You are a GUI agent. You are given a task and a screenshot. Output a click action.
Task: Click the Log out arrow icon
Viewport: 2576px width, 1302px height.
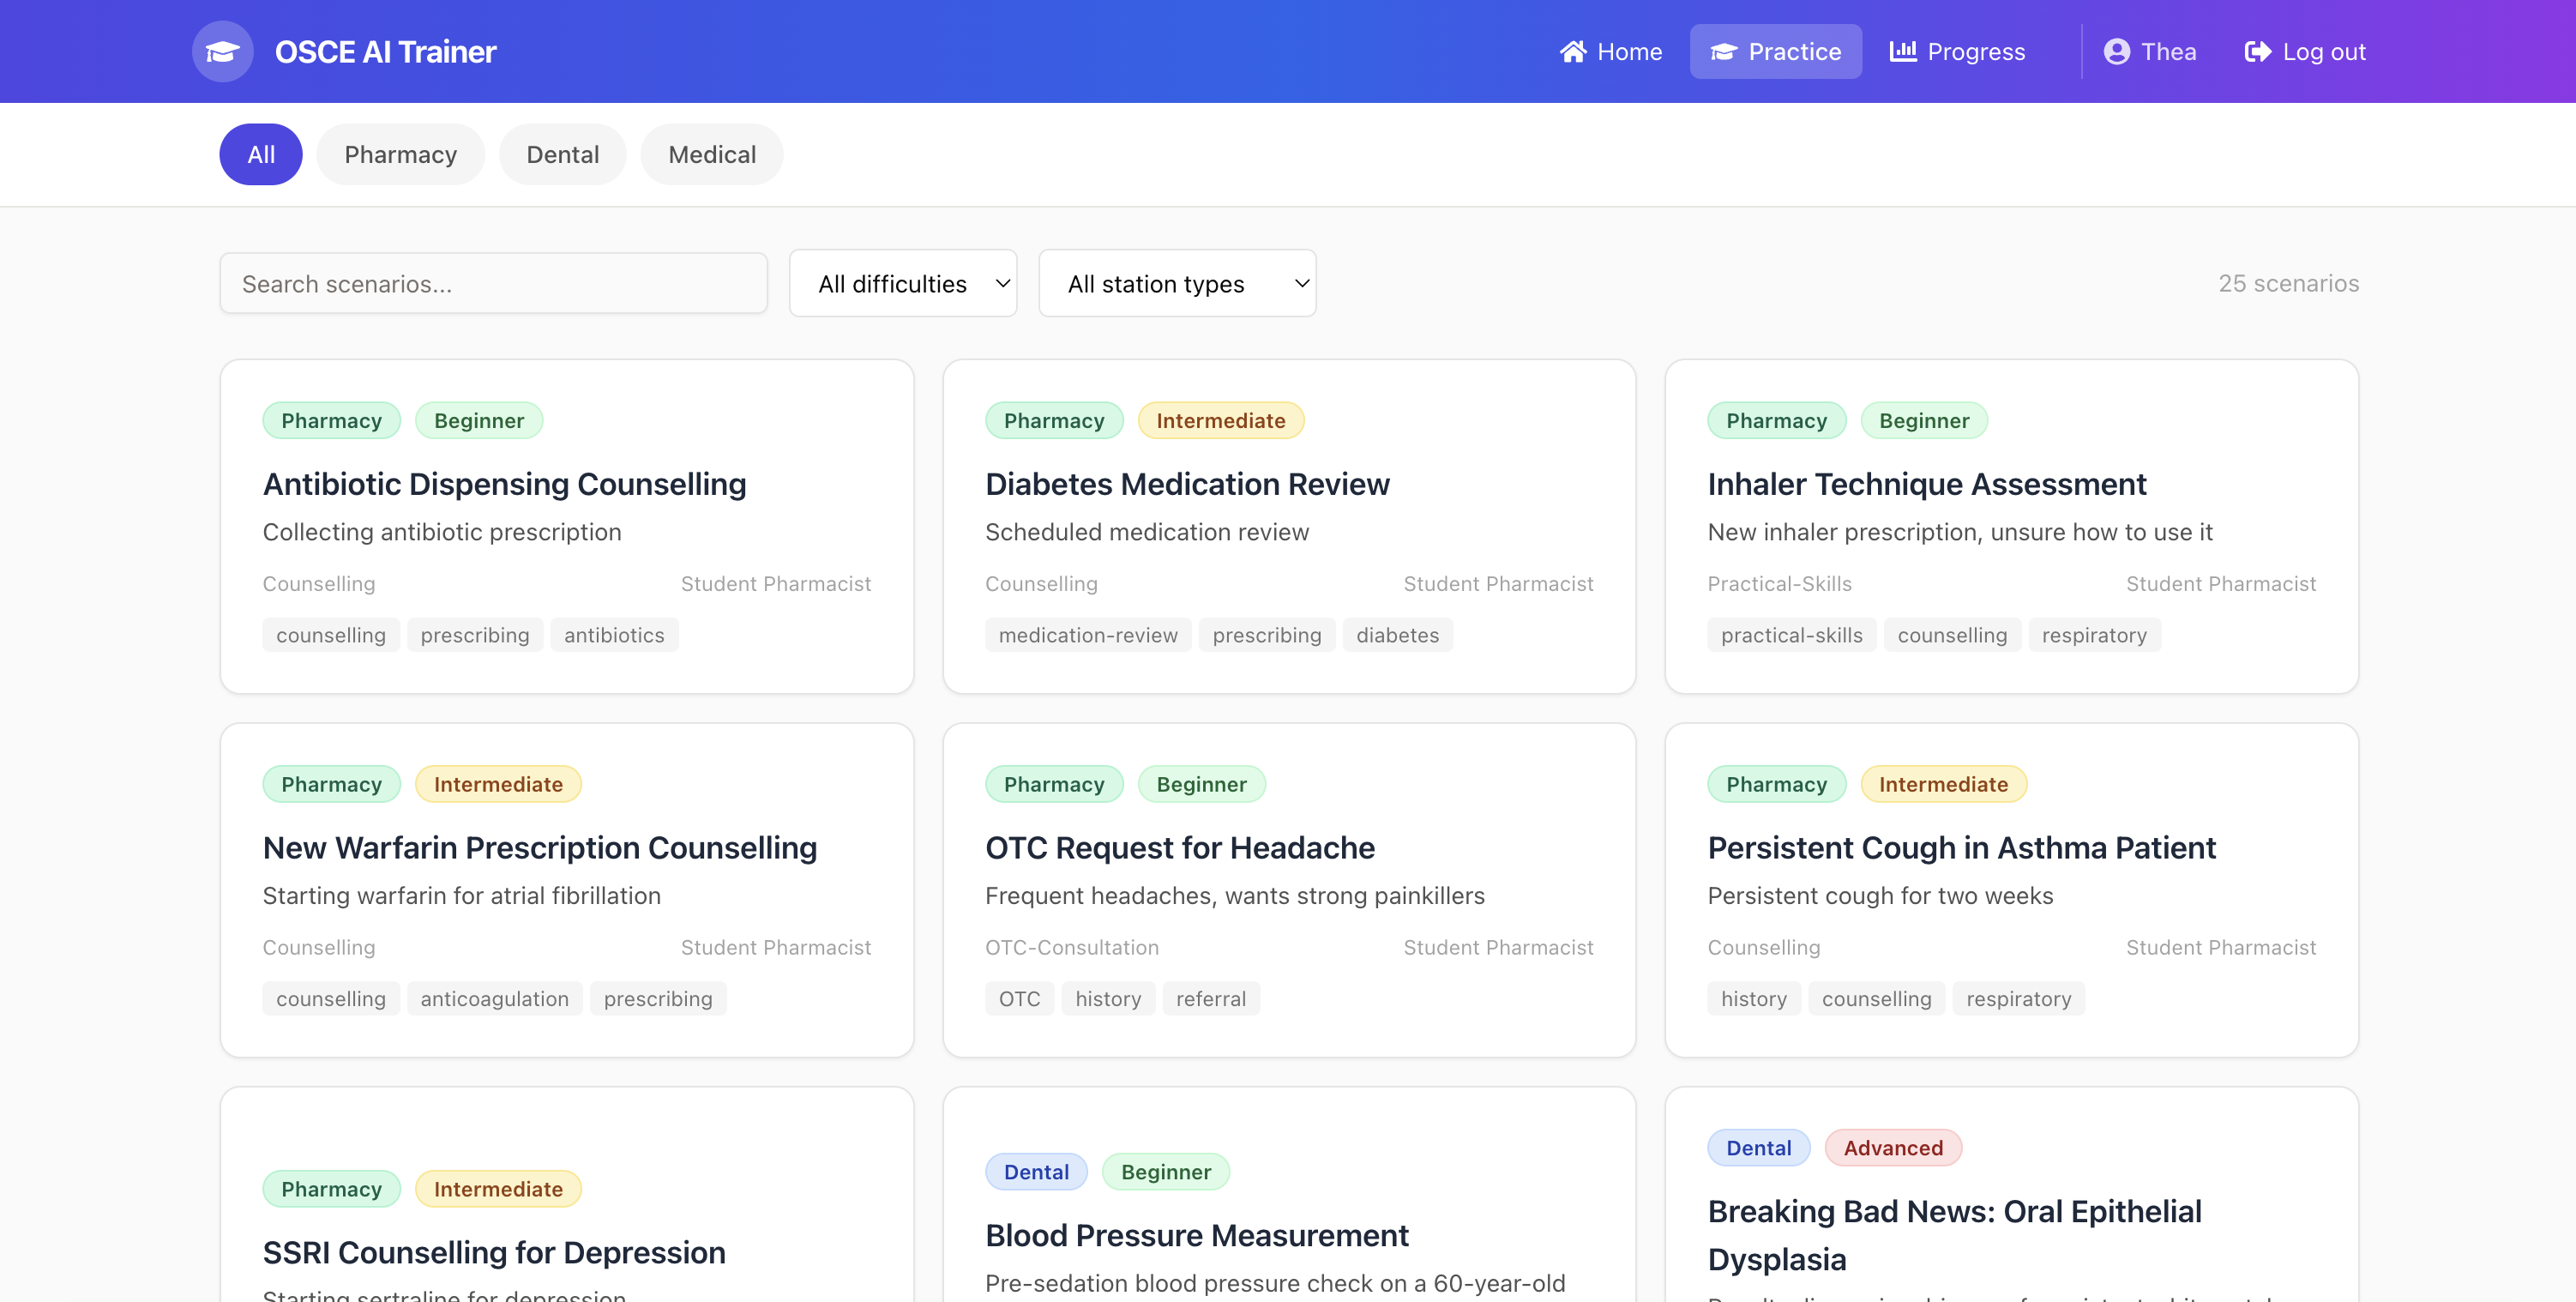[x=2257, y=51]
